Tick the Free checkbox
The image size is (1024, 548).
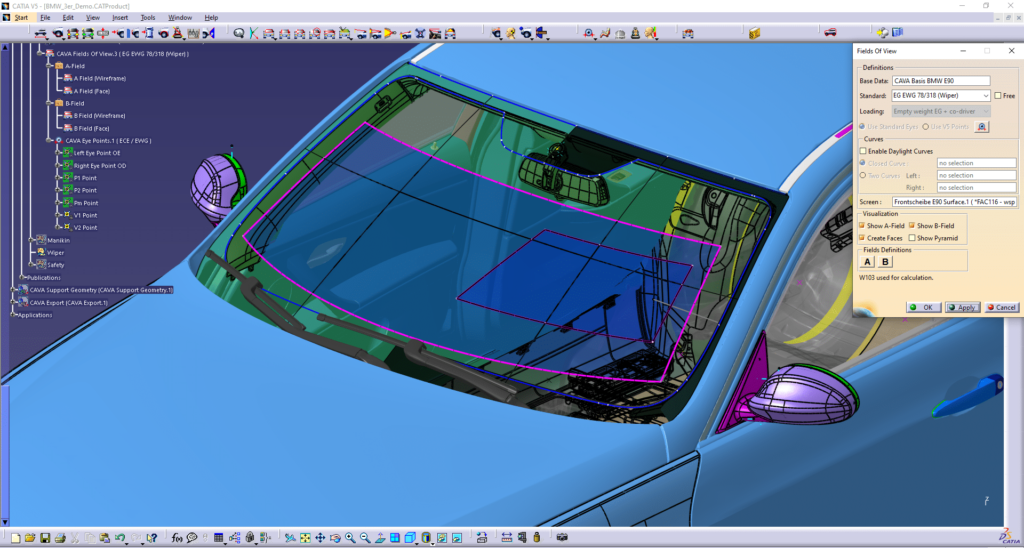(997, 96)
